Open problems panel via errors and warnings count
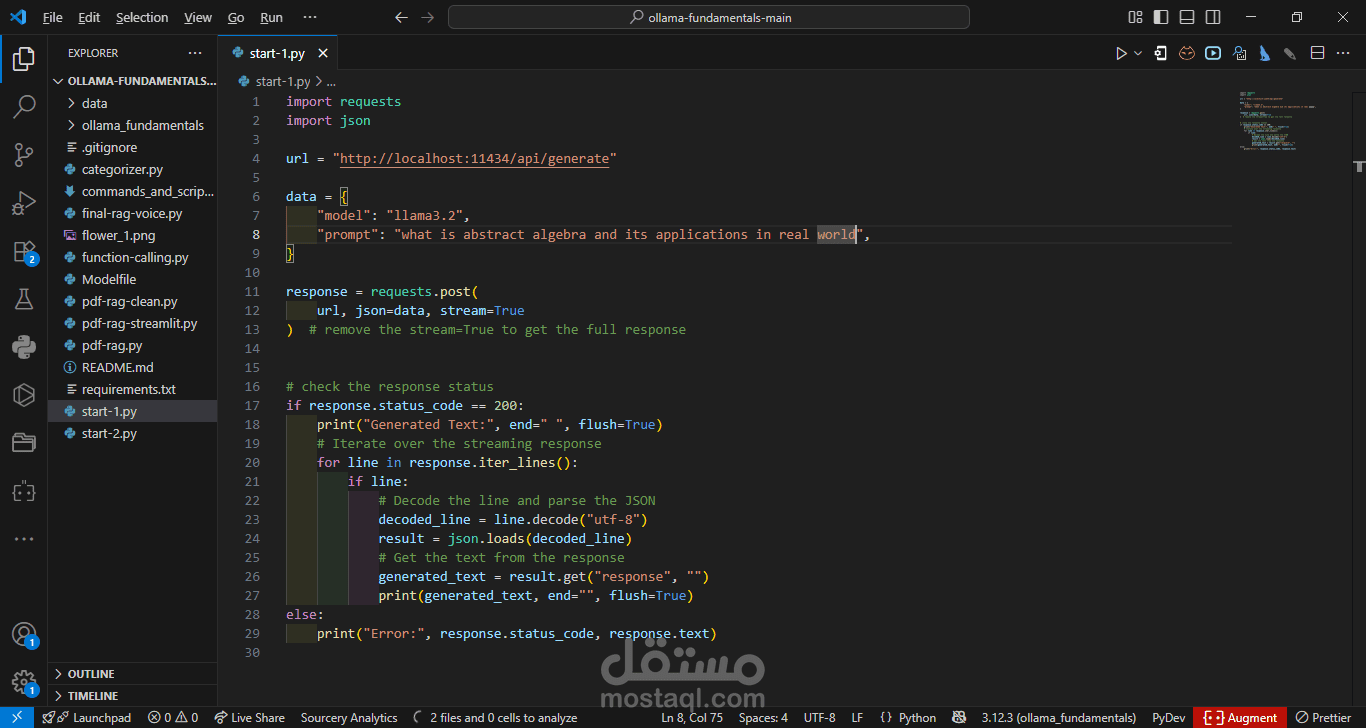Image resolution: width=1366 pixels, height=728 pixels. [x=173, y=717]
